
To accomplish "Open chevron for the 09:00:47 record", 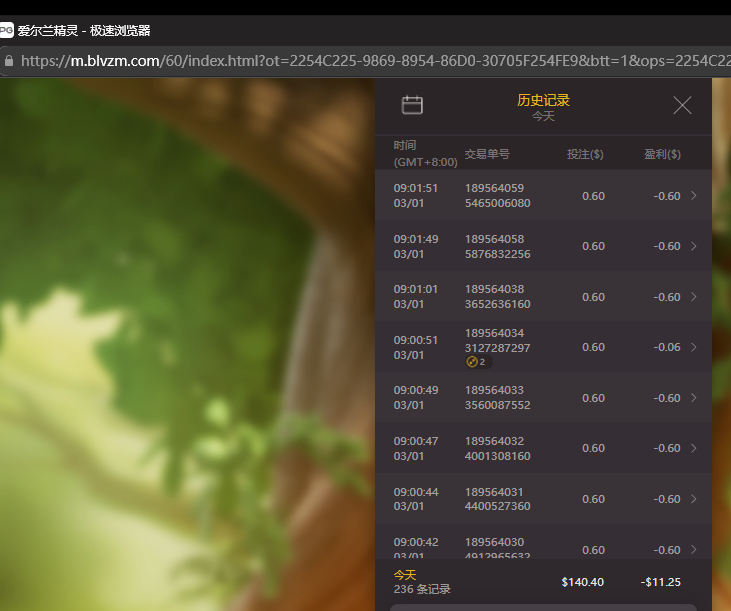I will coord(694,448).
